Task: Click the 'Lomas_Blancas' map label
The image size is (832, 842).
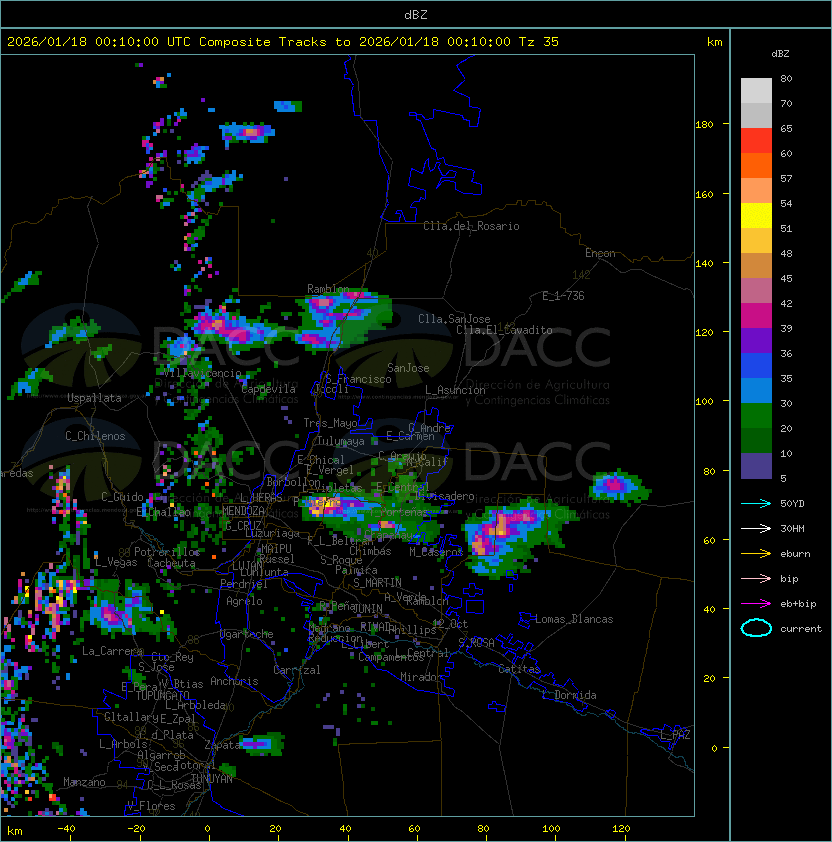Action: click(574, 619)
